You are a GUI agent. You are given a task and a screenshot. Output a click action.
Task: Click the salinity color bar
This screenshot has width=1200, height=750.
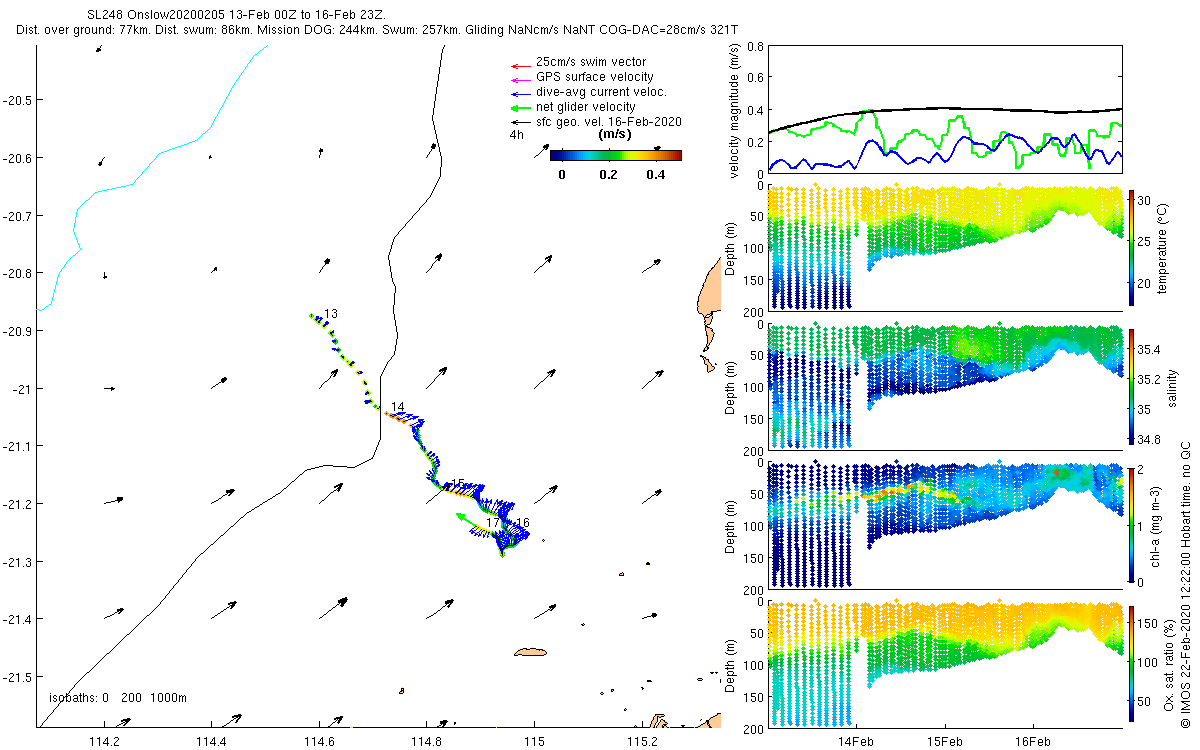click(1131, 385)
